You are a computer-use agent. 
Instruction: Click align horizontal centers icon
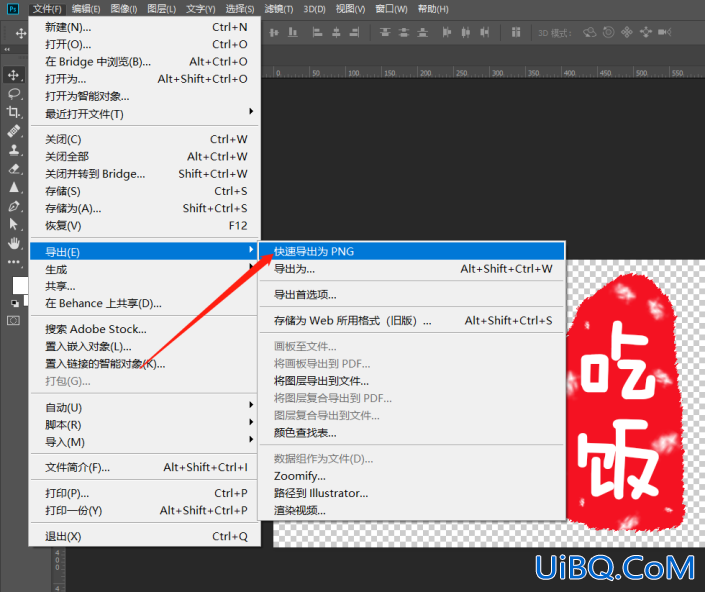coord(336,32)
